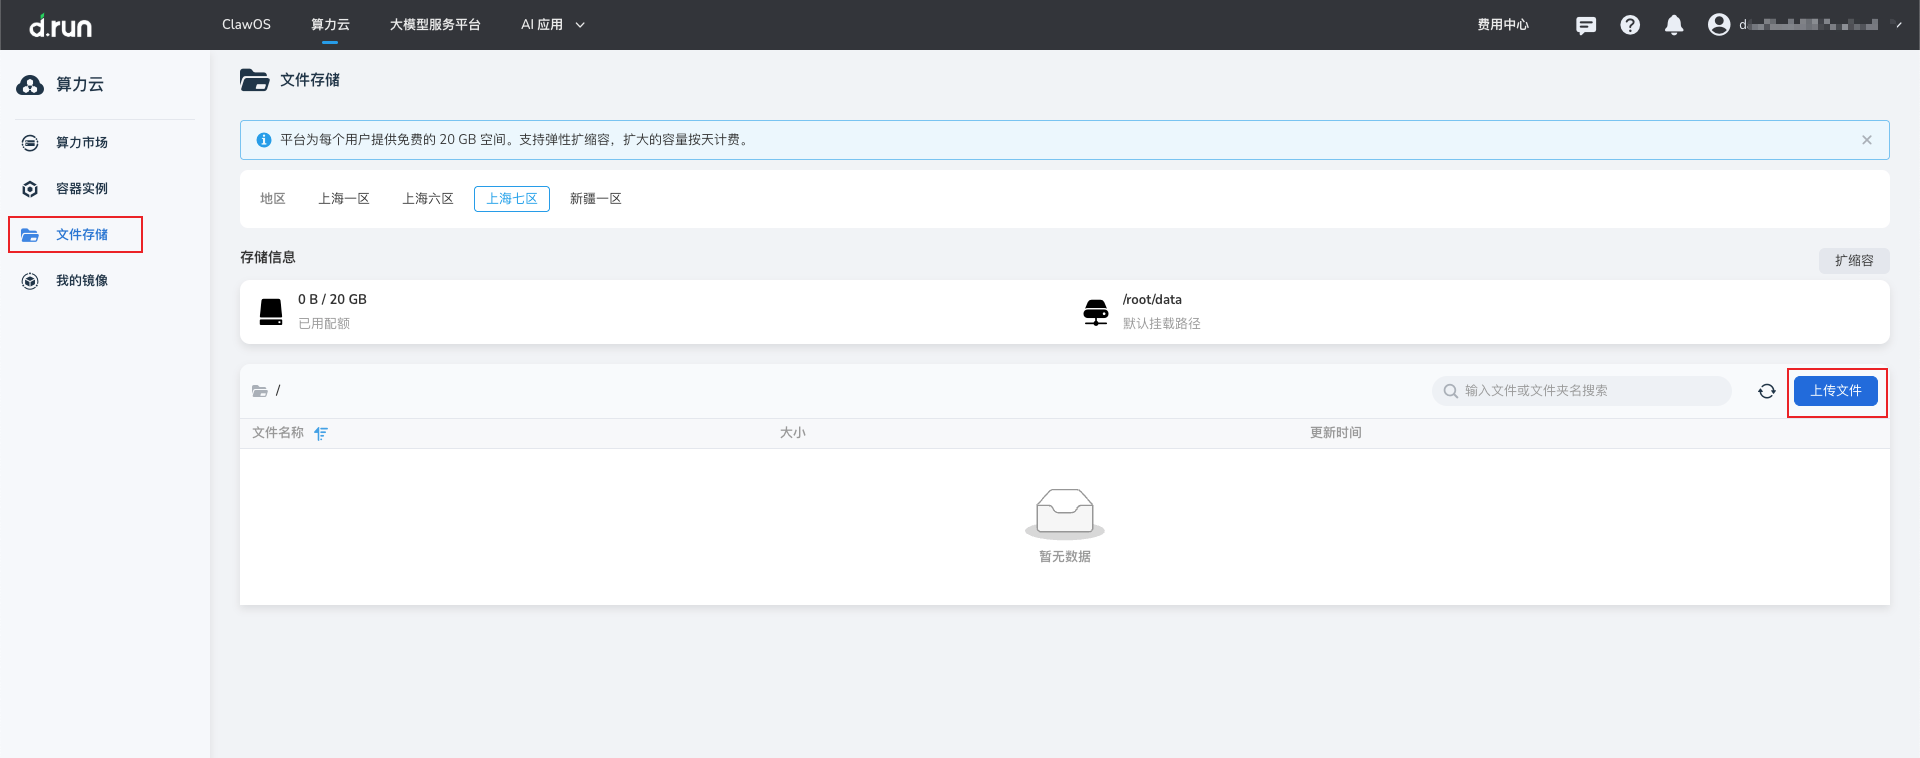
Task: Open the notifications bell
Action: (x=1674, y=25)
